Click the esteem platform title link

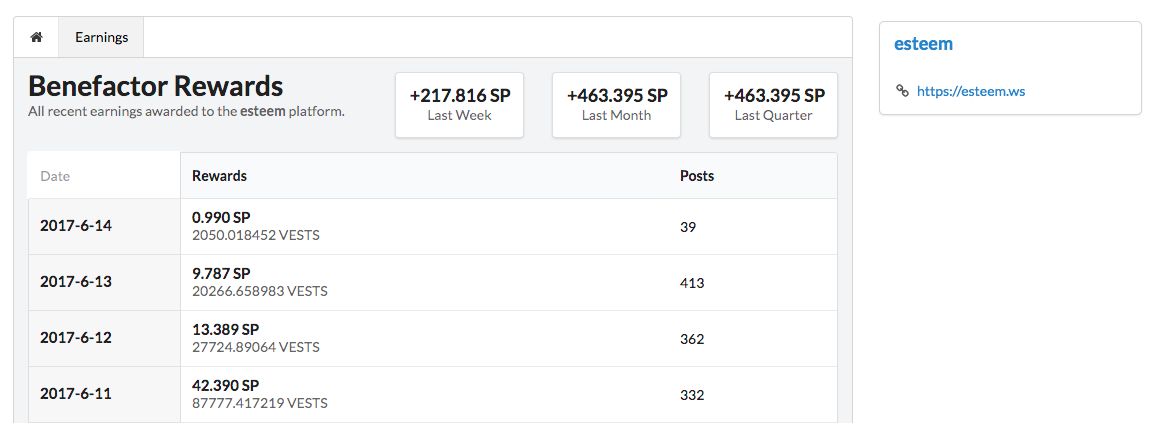(x=923, y=44)
